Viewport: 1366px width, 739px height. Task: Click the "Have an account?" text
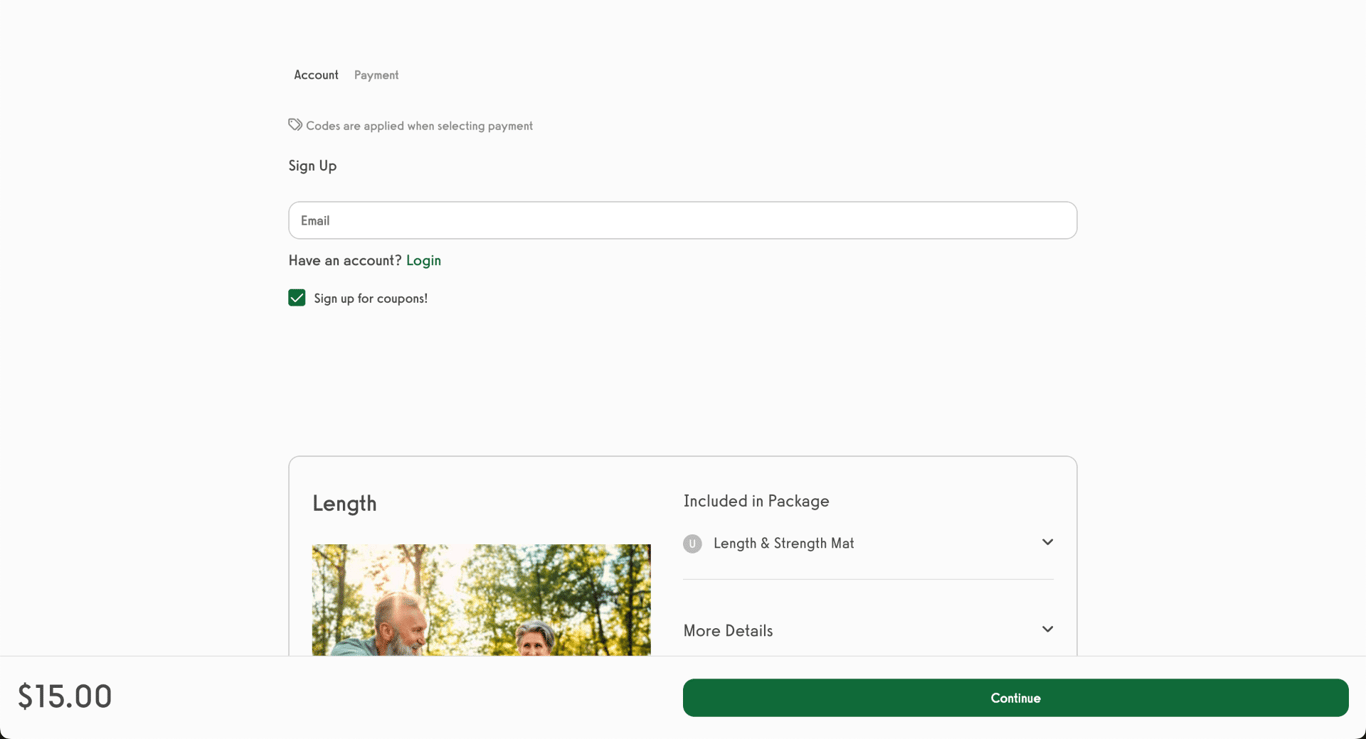click(344, 261)
